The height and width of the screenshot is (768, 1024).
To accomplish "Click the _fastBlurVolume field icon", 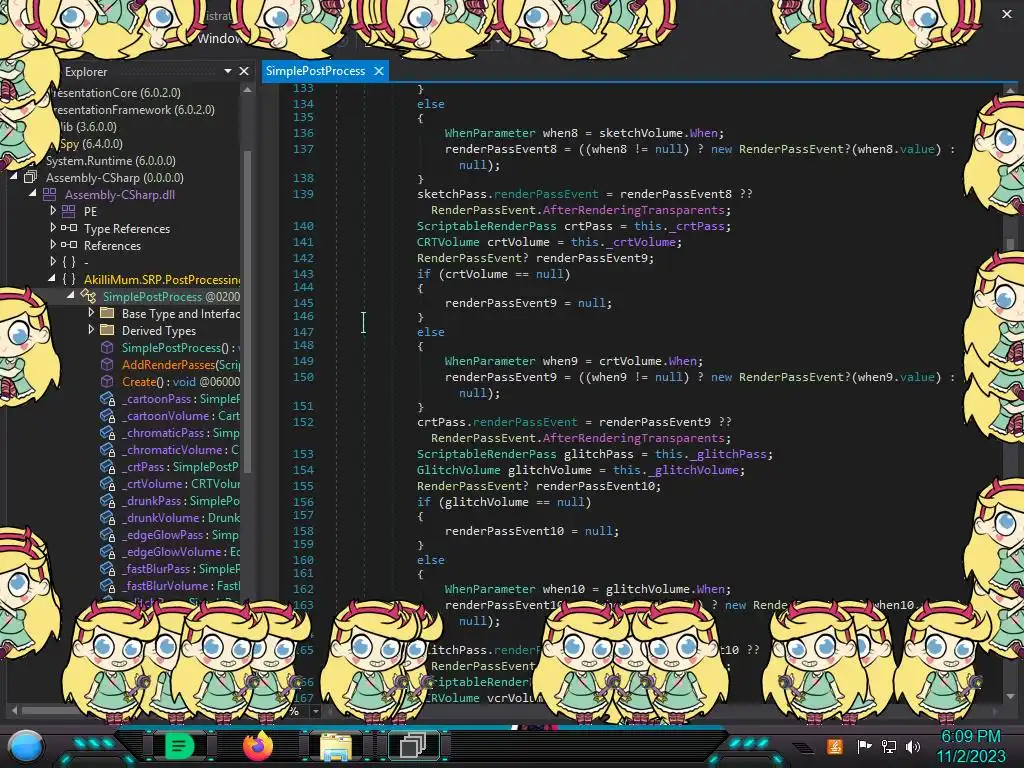I will click(x=107, y=586).
